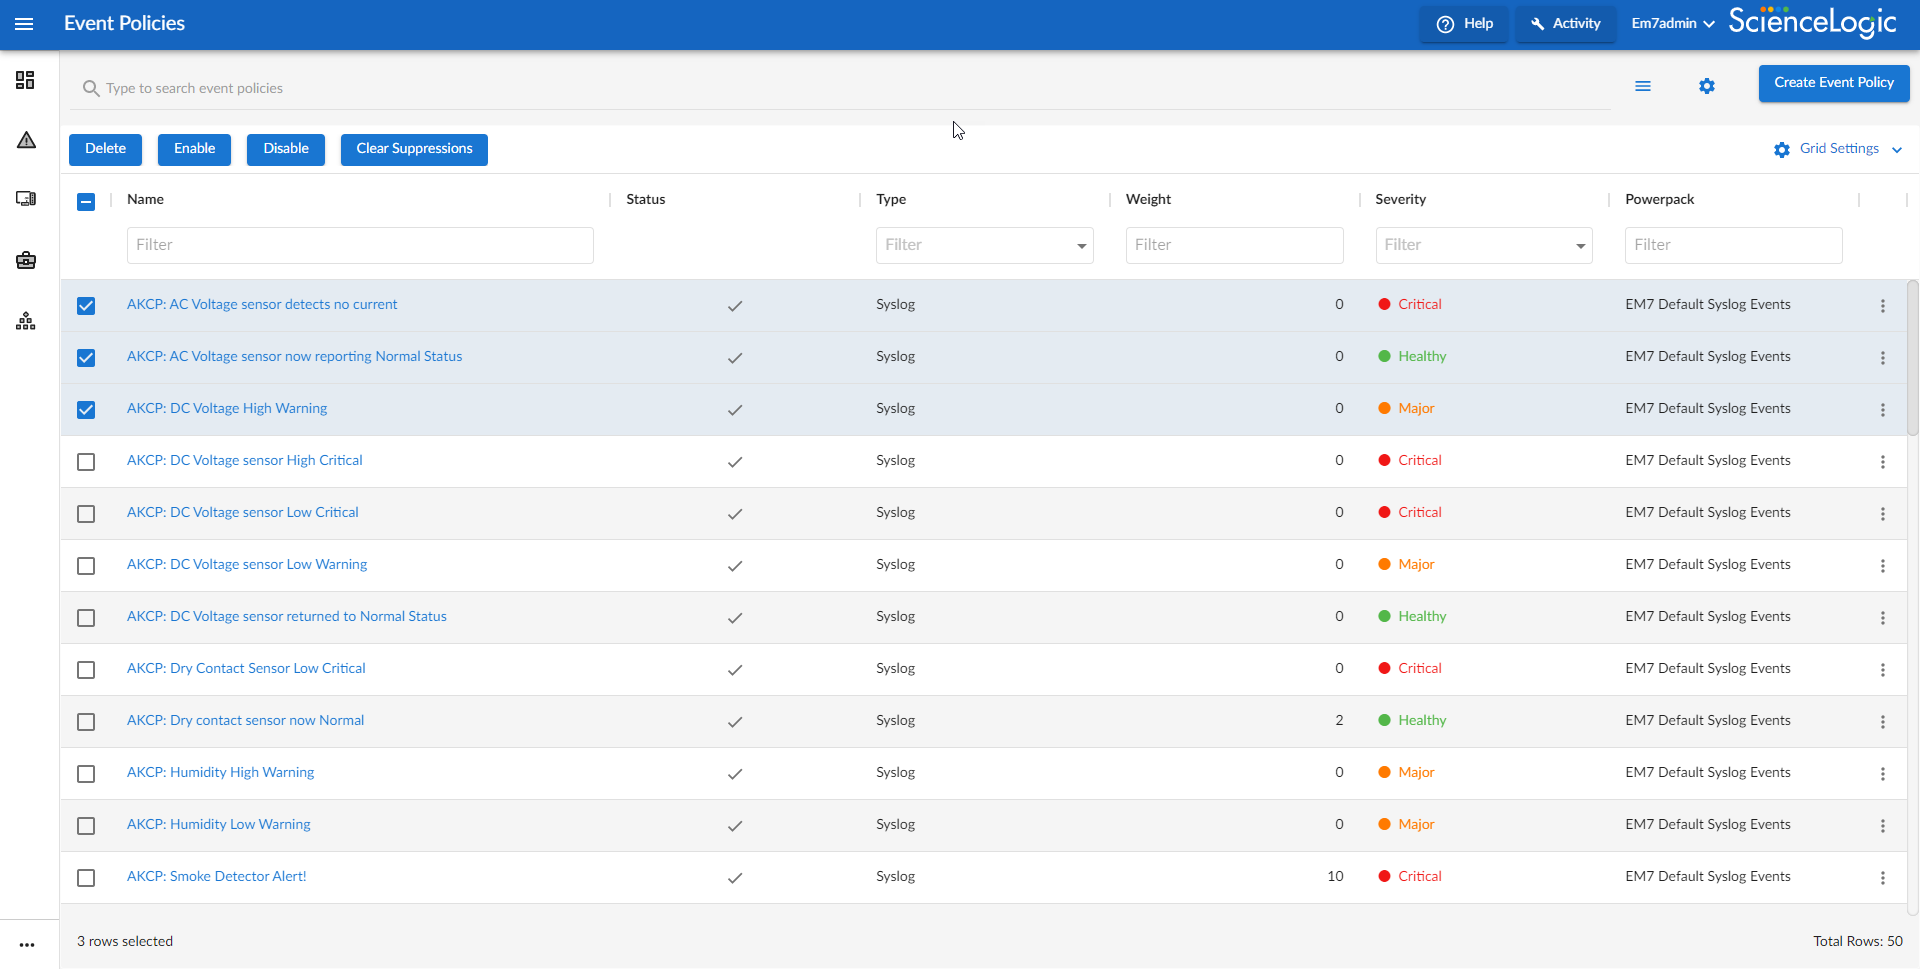
Task: Click Create Event Policy button
Action: coord(1833,83)
